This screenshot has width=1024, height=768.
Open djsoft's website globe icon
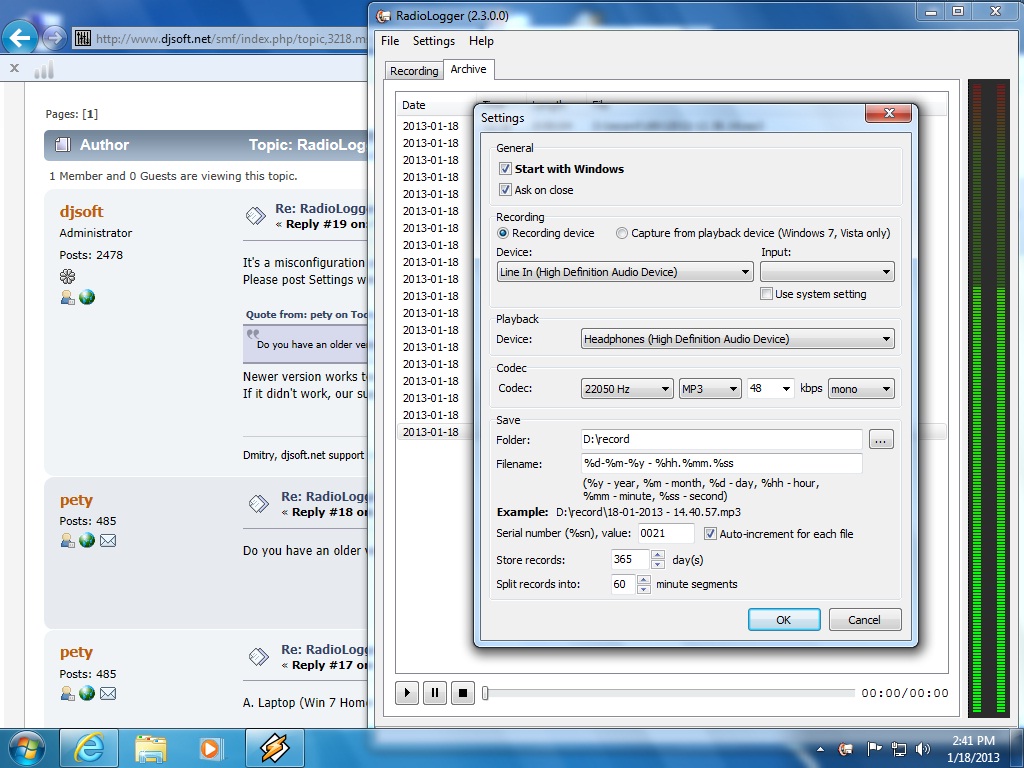click(87, 298)
